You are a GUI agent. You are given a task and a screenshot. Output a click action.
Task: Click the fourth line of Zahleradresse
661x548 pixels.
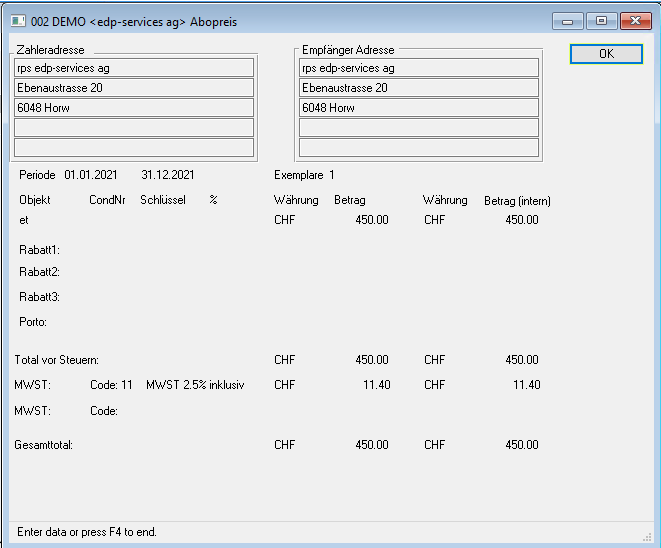point(134,128)
